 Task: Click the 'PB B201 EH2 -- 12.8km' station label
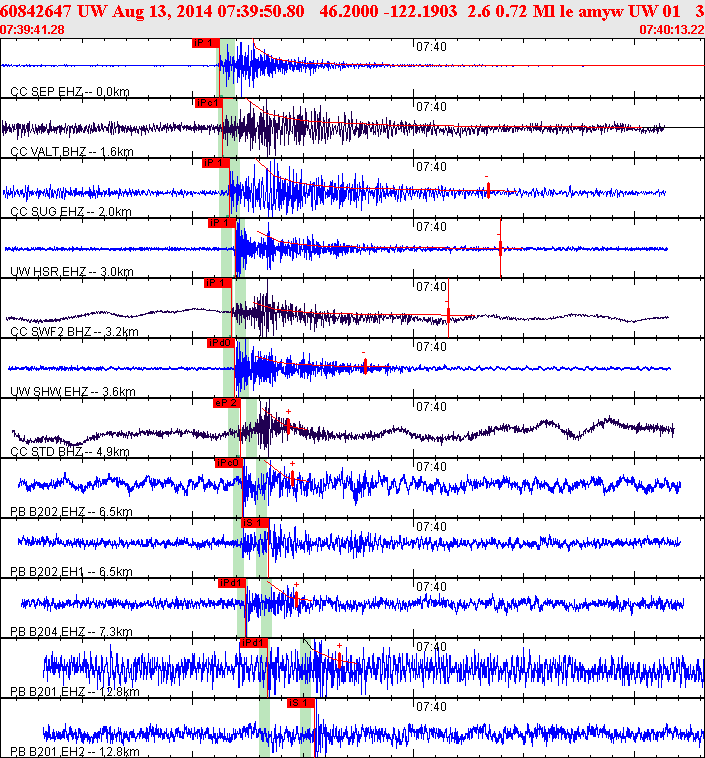(75, 751)
